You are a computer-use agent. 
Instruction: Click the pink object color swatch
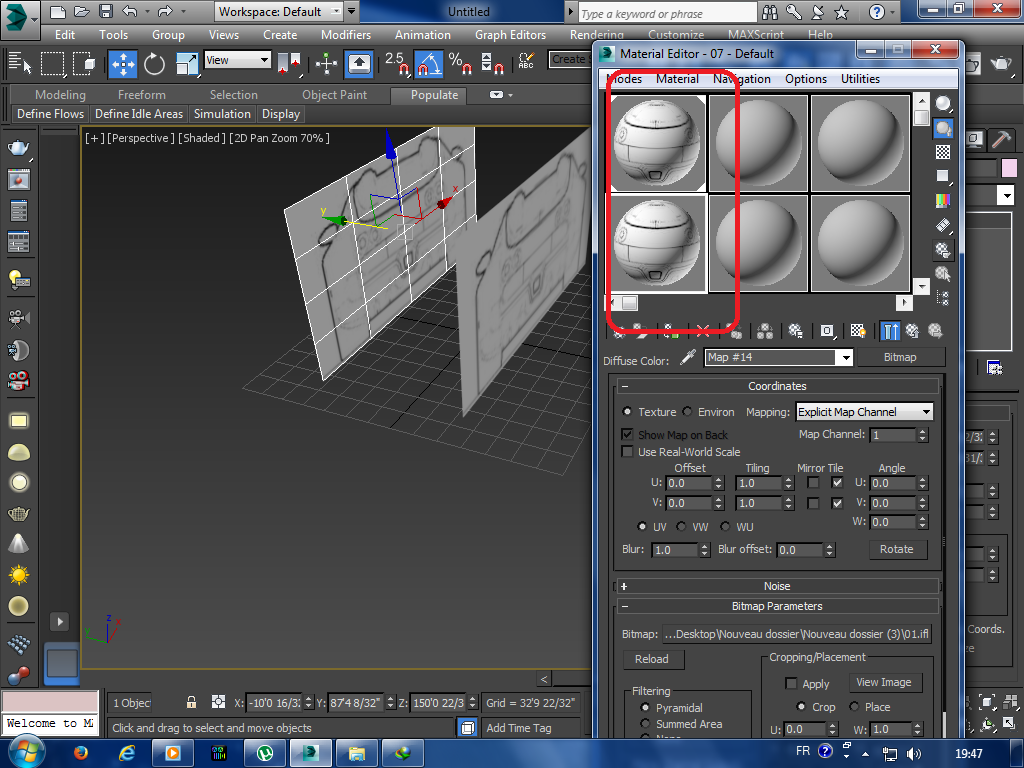pos(1009,168)
